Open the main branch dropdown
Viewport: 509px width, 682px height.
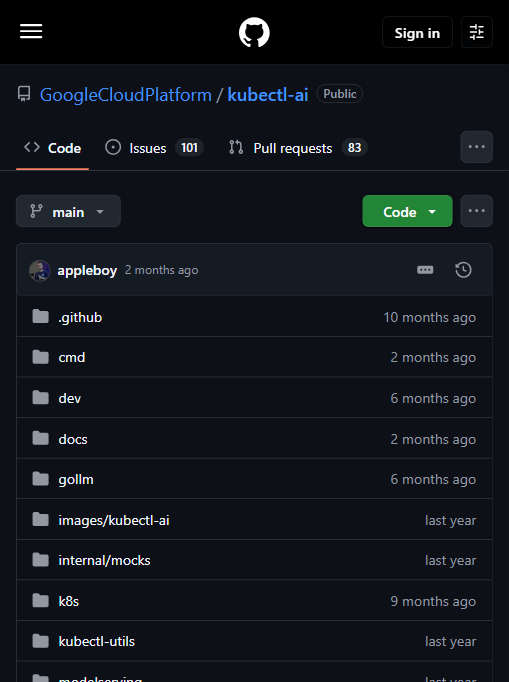68,211
